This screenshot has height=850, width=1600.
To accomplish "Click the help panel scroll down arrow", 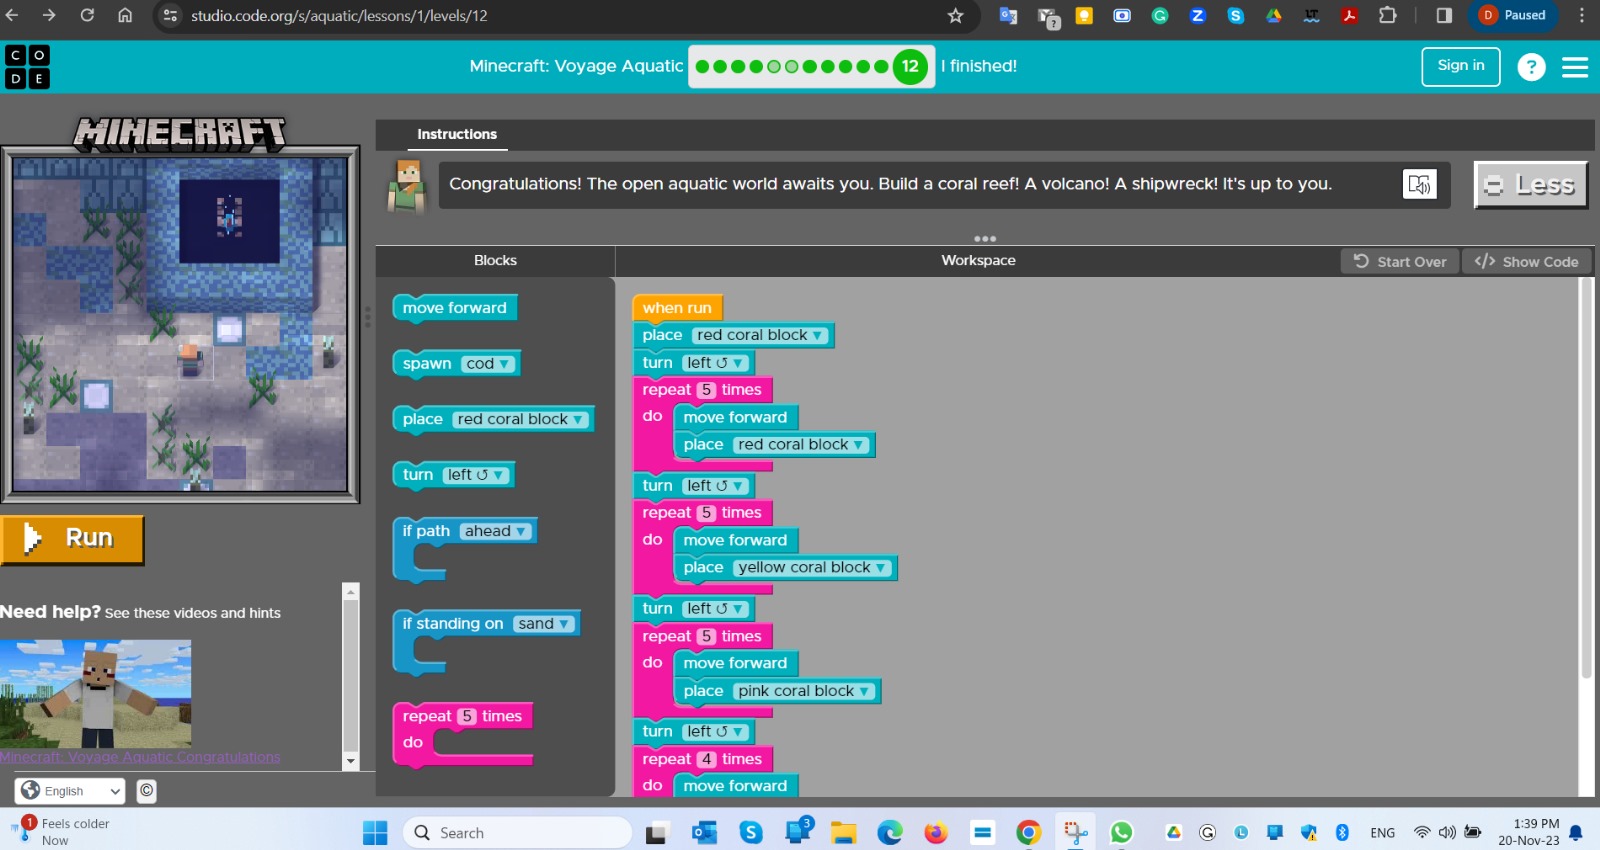I will click(350, 761).
